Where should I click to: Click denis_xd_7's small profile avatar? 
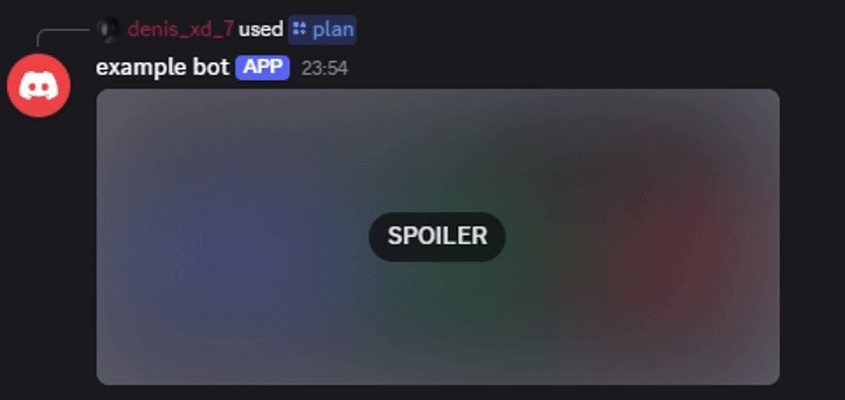(109, 30)
